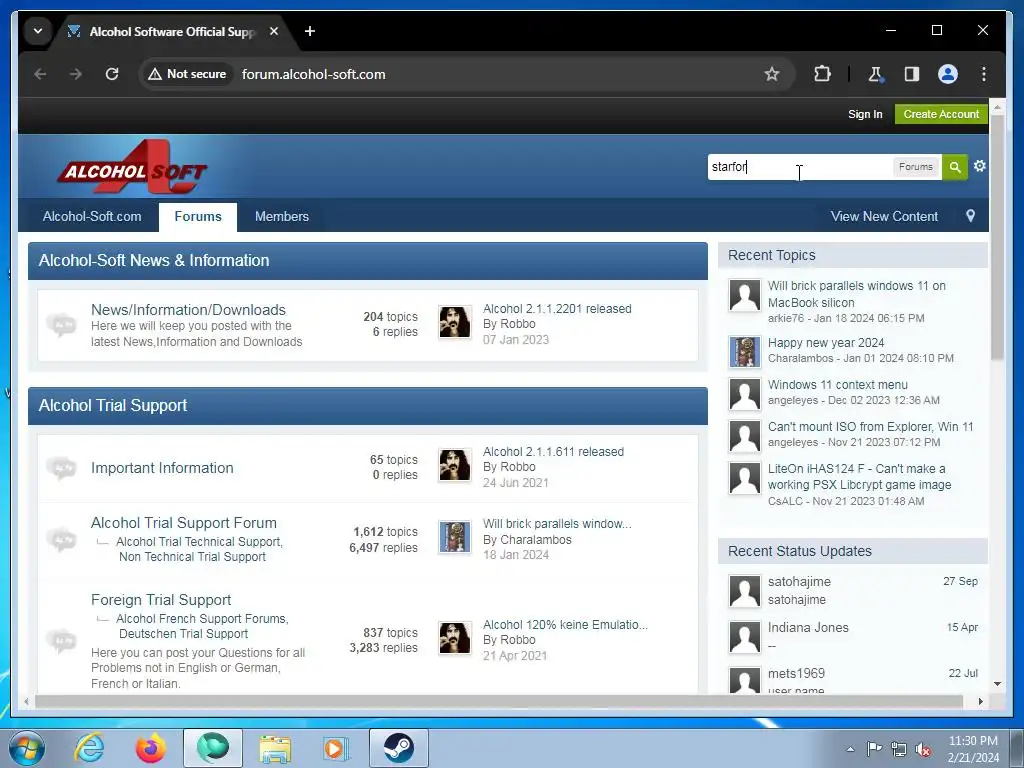
Task: Click the muted volume tray icon
Action: (x=923, y=750)
